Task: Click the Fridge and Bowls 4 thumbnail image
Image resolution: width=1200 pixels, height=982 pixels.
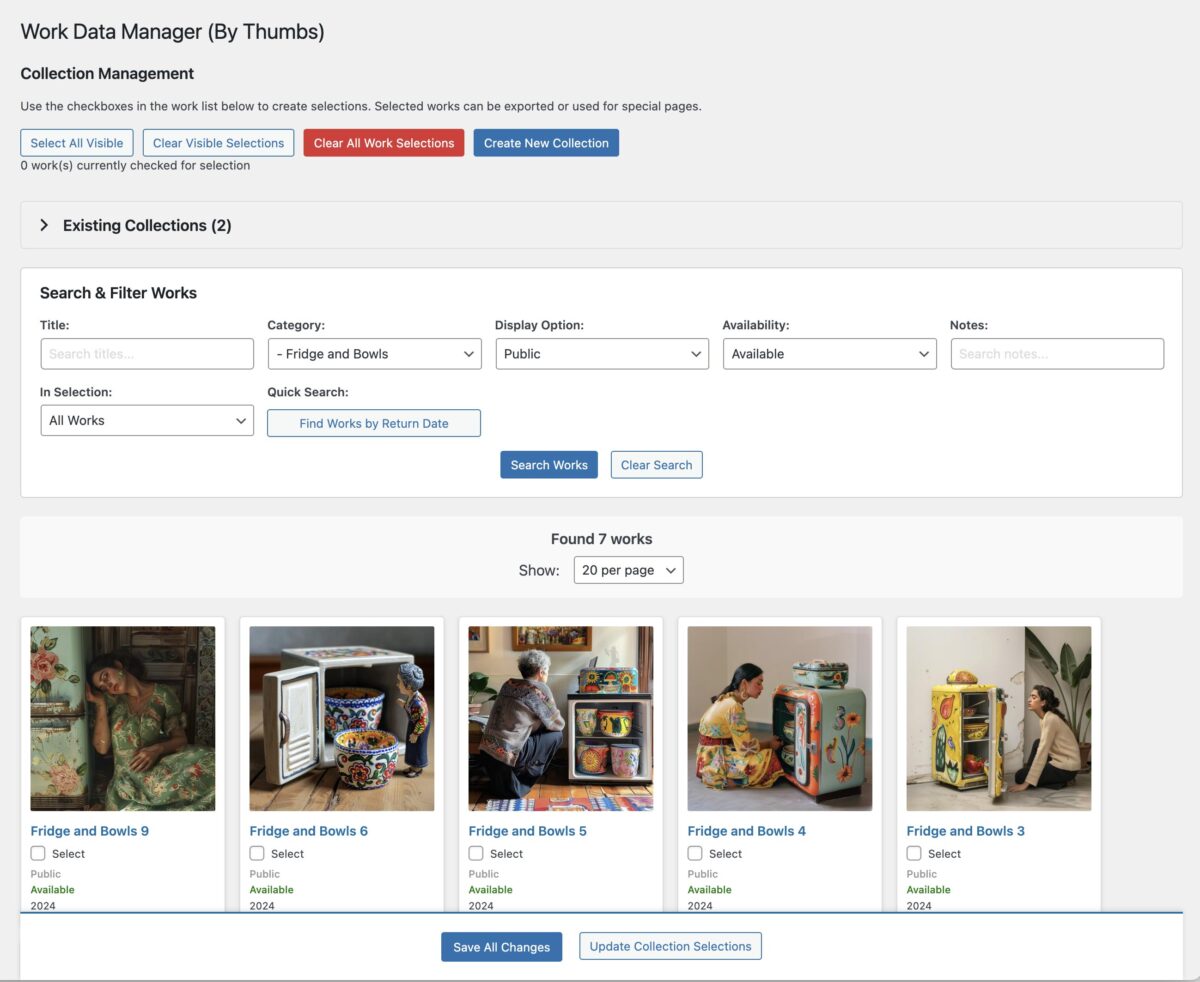Action: coord(780,718)
